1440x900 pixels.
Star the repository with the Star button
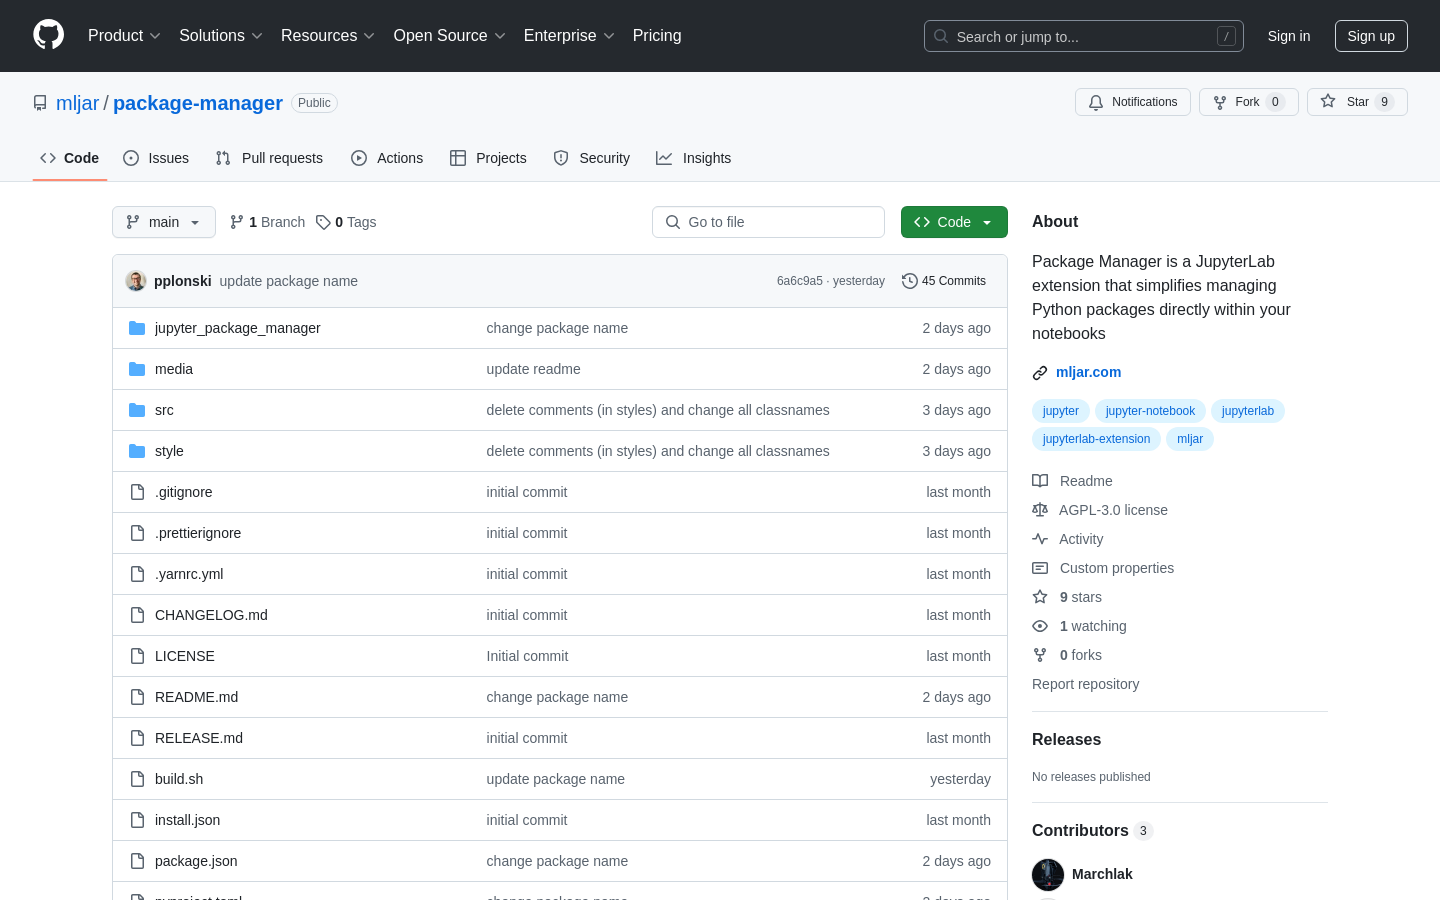click(1357, 102)
